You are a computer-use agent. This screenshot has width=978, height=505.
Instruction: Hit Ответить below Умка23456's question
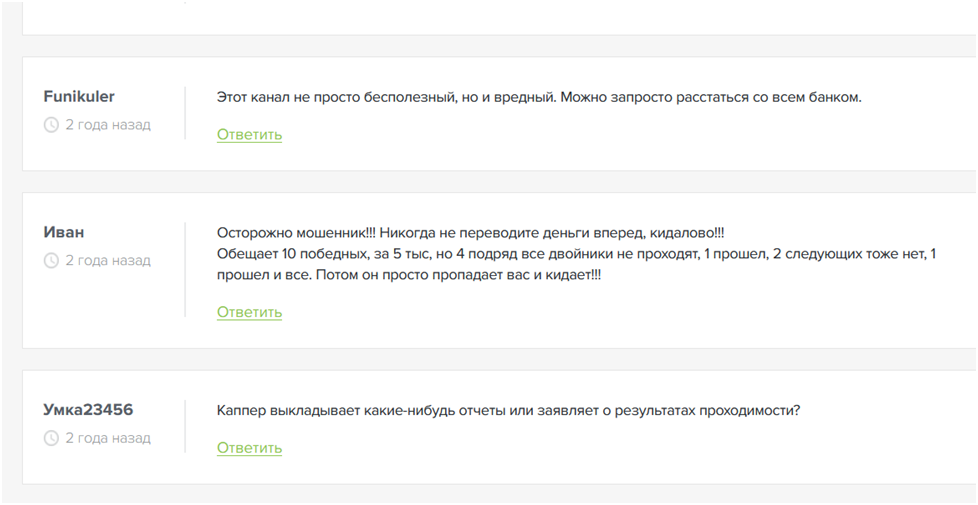click(x=249, y=448)
